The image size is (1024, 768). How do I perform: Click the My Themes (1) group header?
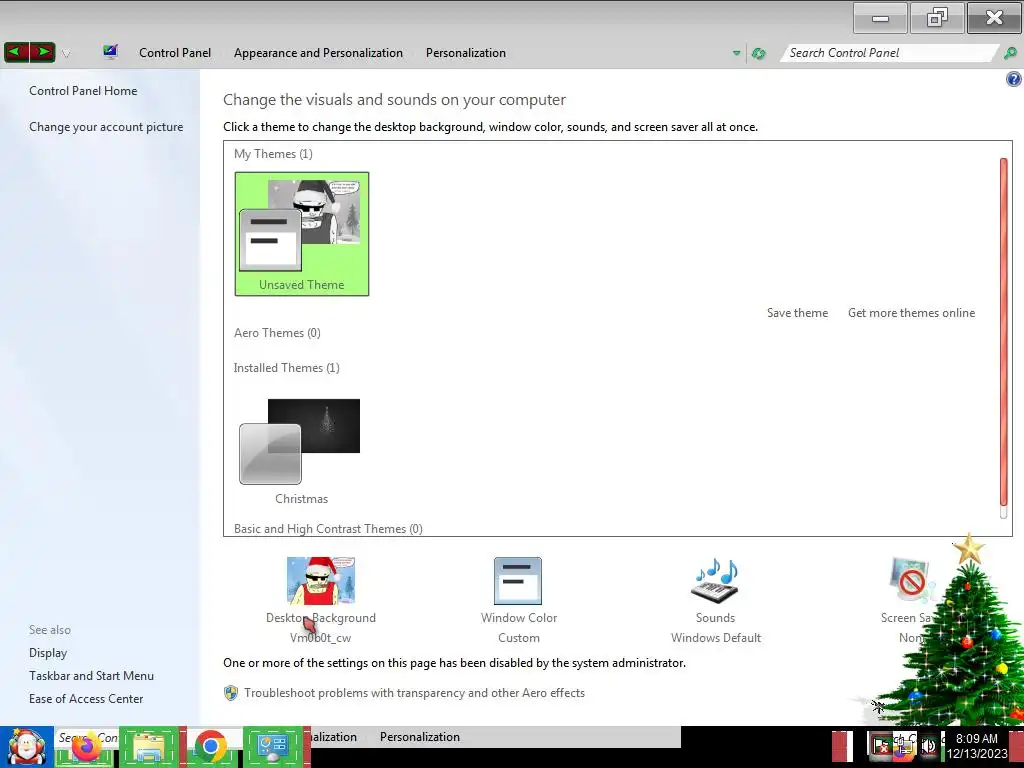(x=273, y=154)
